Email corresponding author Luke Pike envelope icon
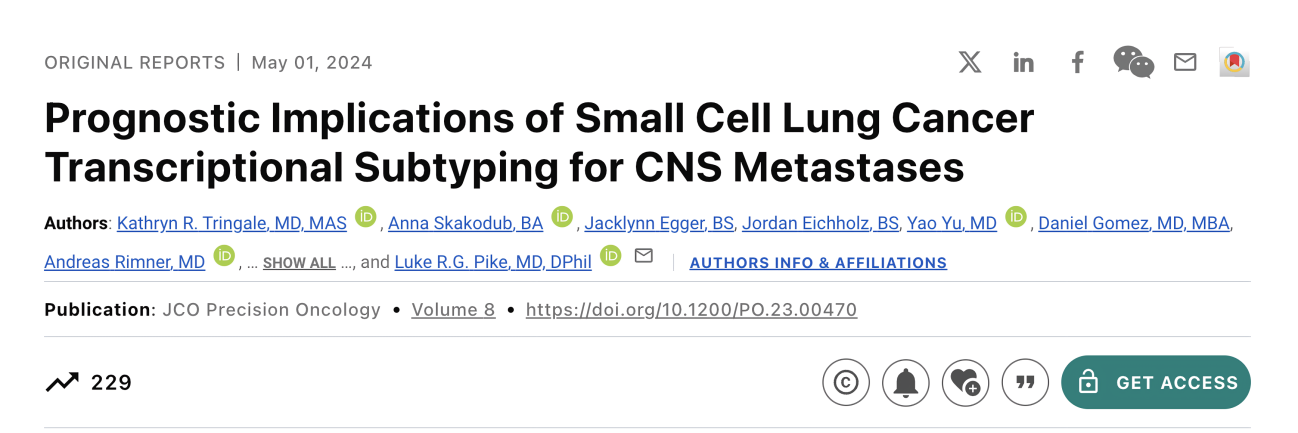This screenshot has width=1298, height=433. tap(644, 256)
